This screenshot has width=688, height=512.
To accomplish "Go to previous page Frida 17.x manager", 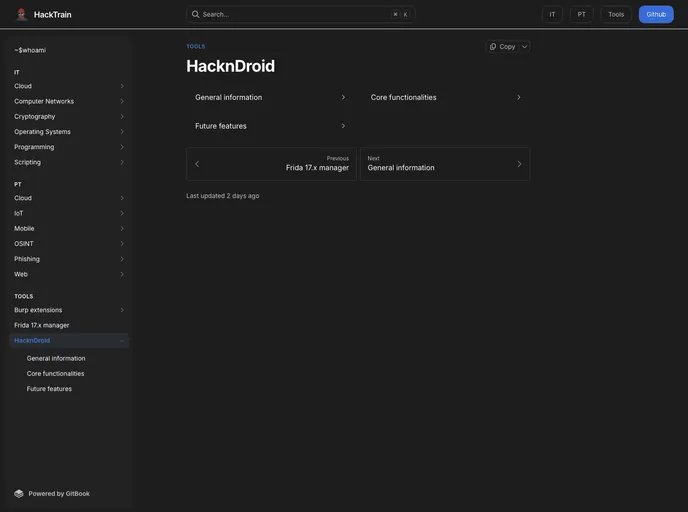I will [x=271, y=164].
